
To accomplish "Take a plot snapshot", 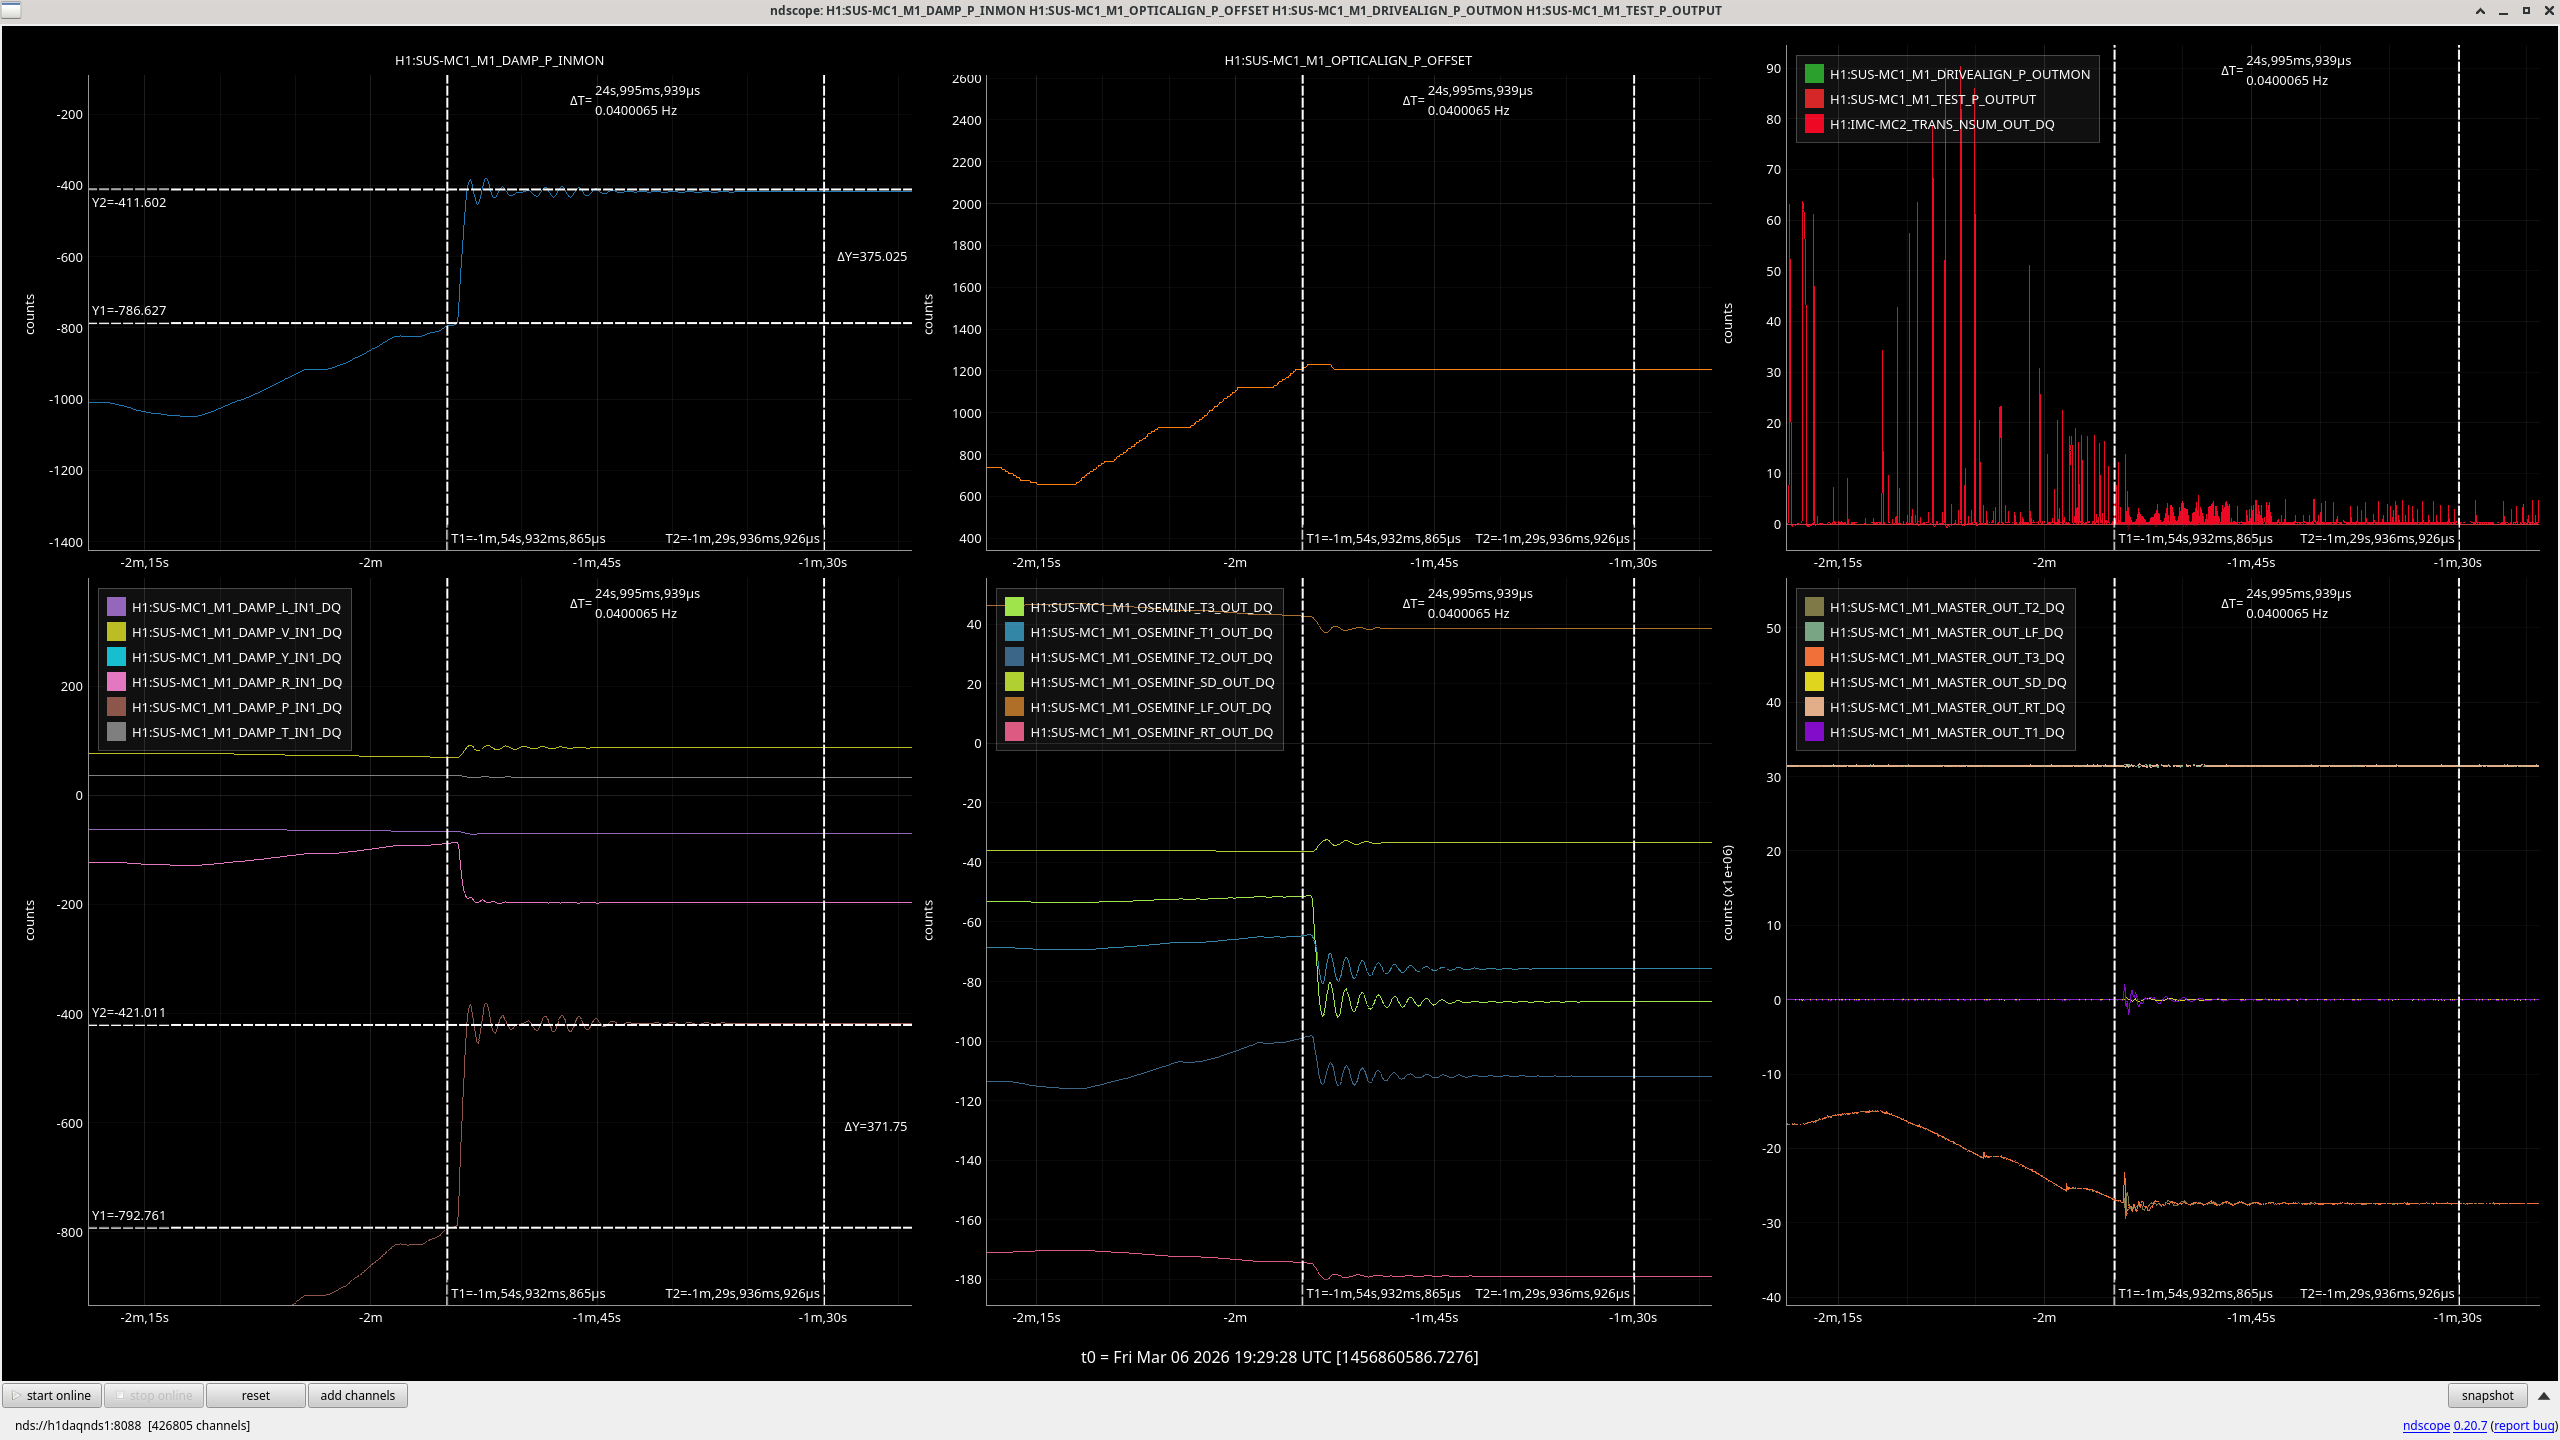I will pyautogui.click(x=2486, y=1395).
